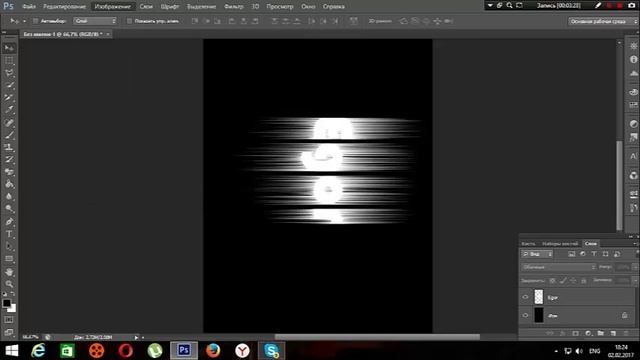Hide the top text layer eye icon
The width and height of the screenshot is (640, 360).
point(525,297)
